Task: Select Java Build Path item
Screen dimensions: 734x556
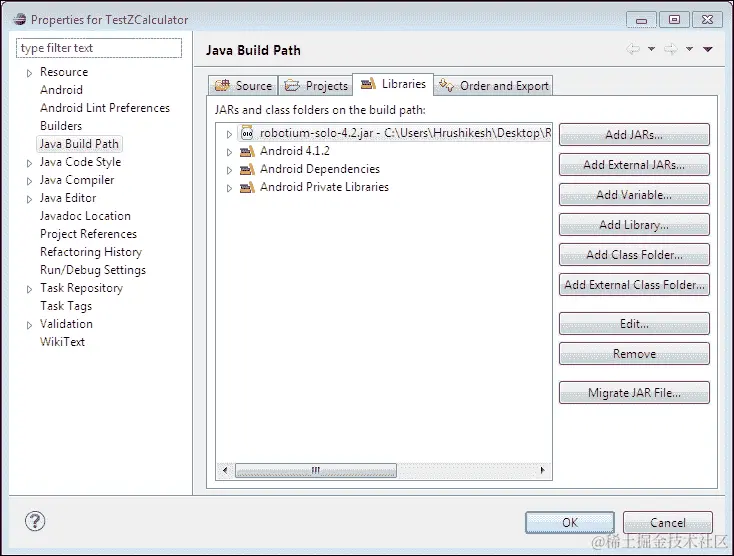Action: pos(79,144)
